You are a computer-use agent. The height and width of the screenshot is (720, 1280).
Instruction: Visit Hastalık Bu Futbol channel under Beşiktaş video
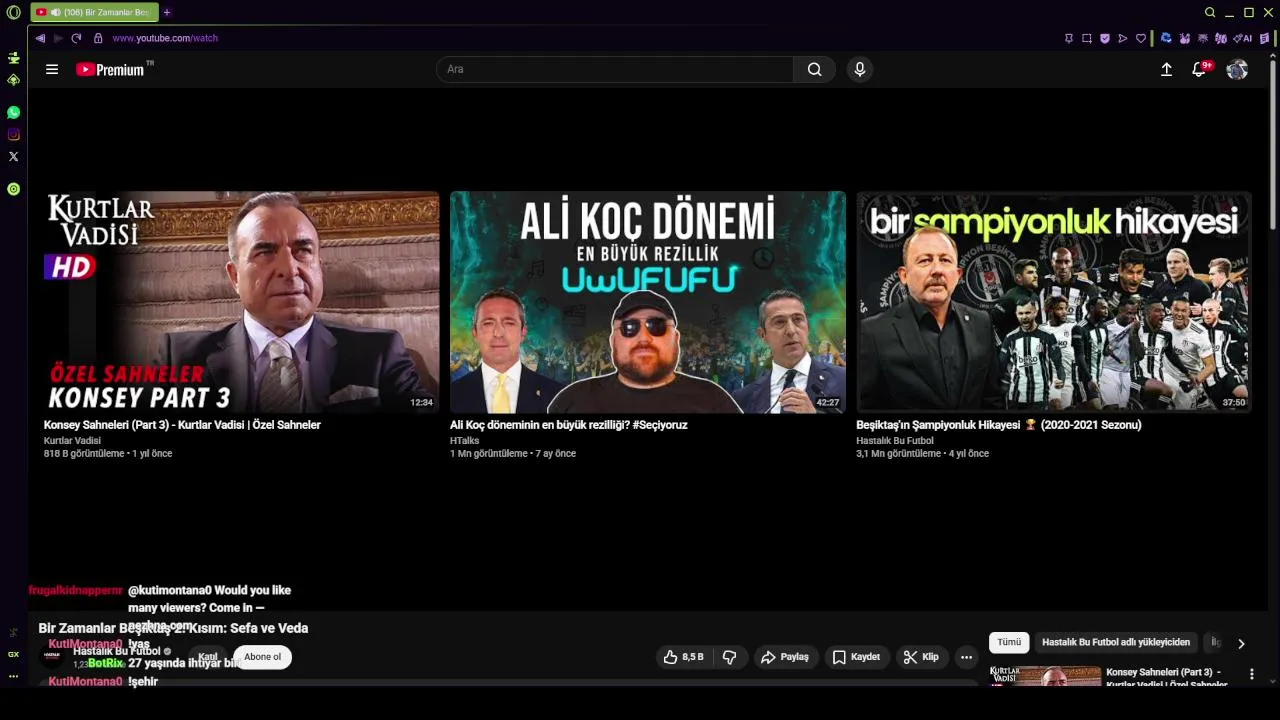pyautogui.click(x=895, y=441)
